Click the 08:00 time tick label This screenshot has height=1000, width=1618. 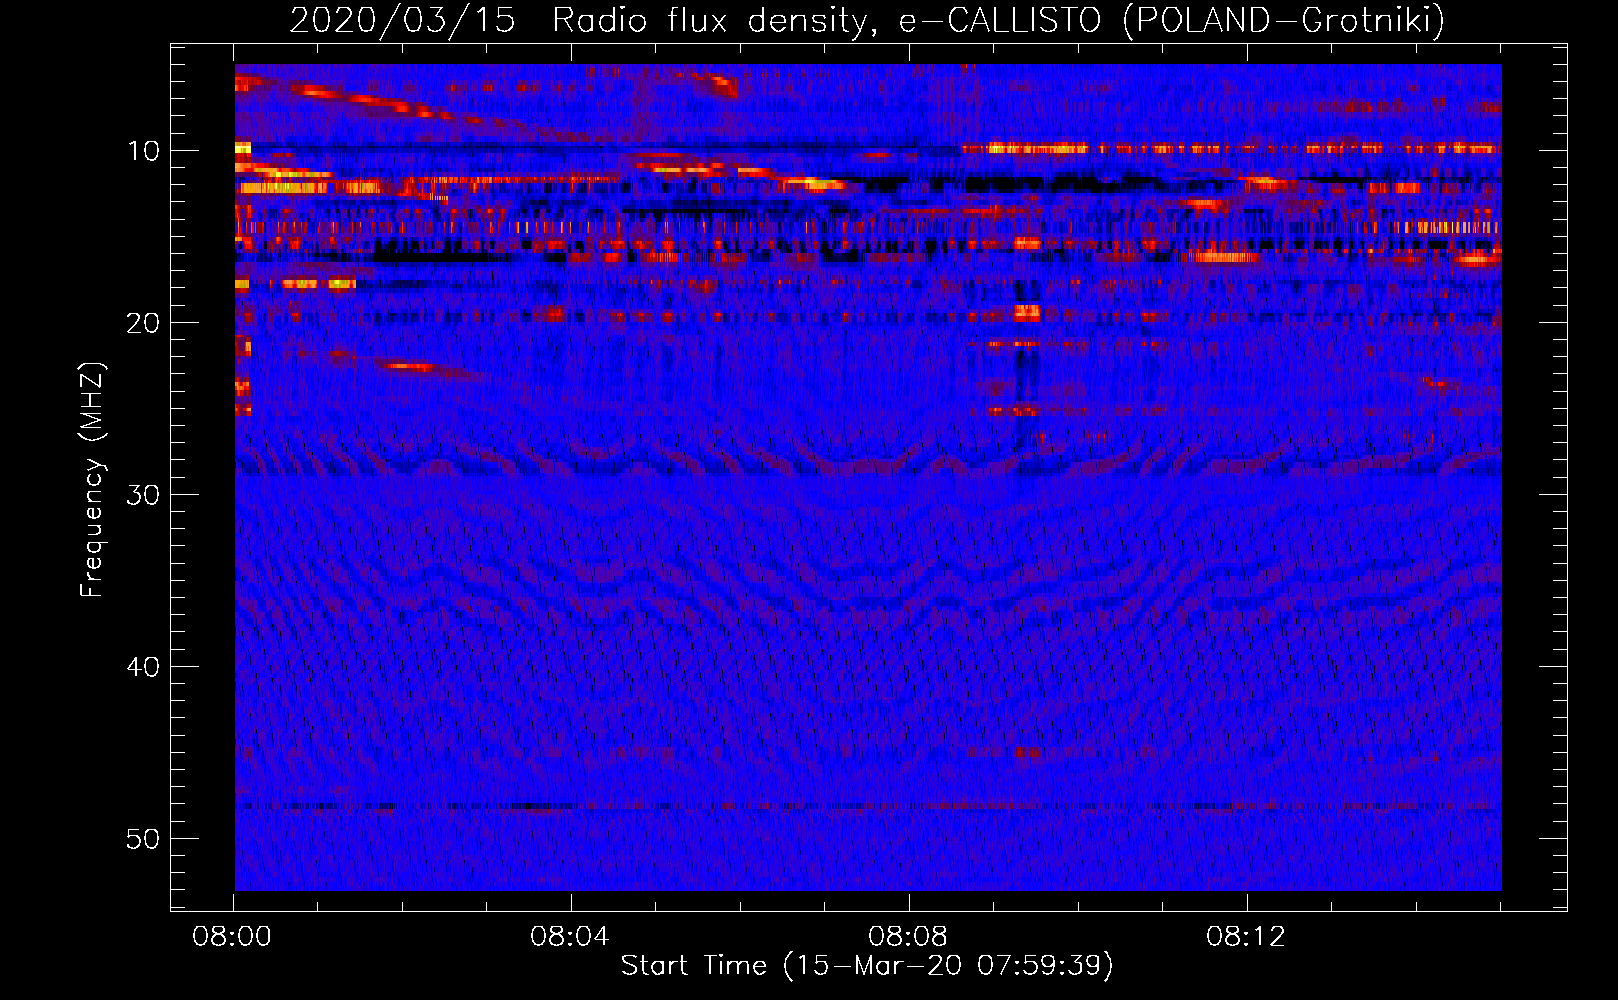(x=233, y=937)
